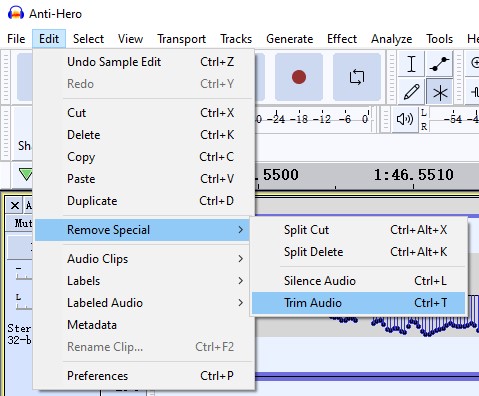Toggle the Loop button
The width and height of the screenshot is (479, 396).
click(x=357, y=77)
